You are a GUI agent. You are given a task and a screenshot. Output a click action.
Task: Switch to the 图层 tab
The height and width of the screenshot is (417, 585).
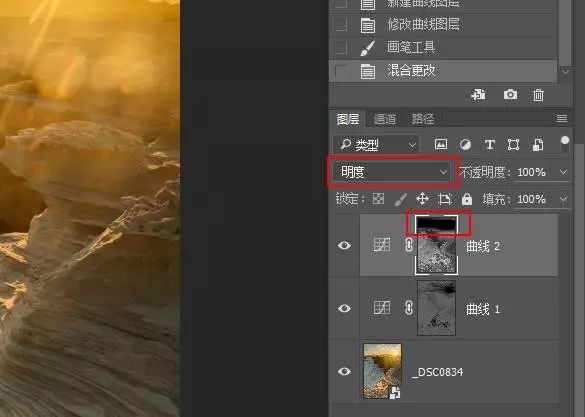point(348,119)
